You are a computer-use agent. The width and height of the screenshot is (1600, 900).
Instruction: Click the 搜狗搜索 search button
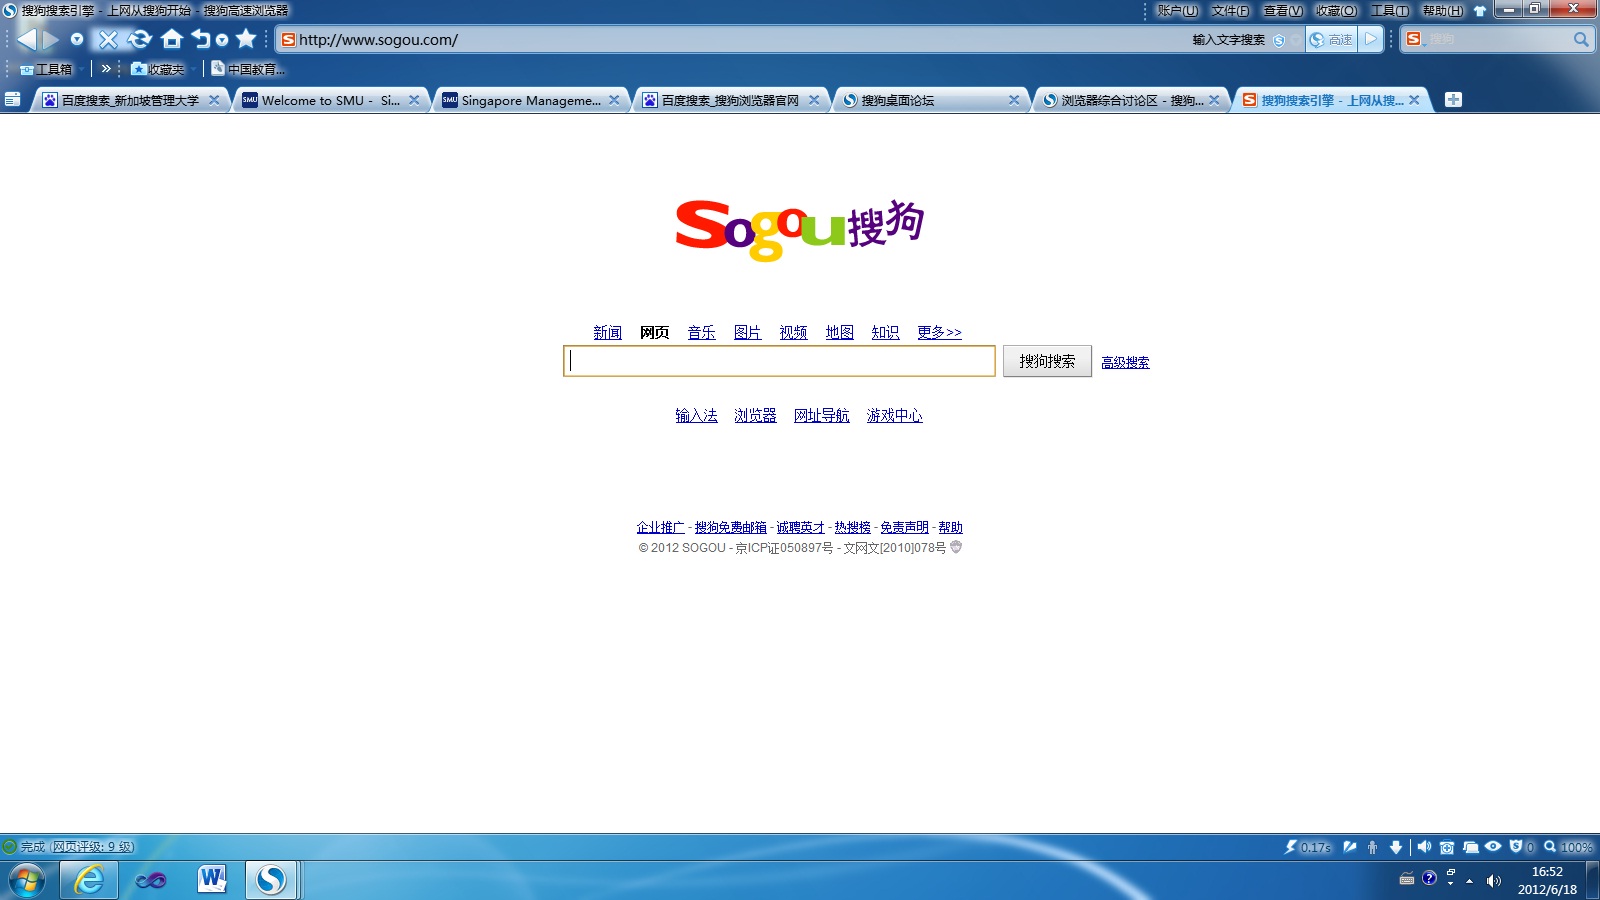click(1047, 361)
